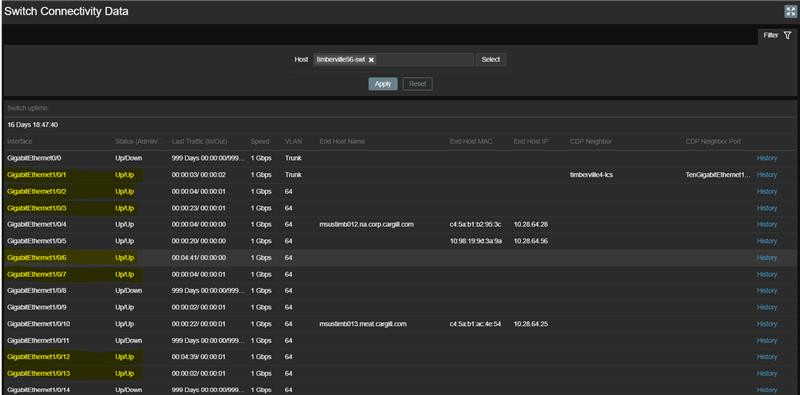The image size is (800, 395).
Task: Click the Host filter input field
Action: click(393, 60)
